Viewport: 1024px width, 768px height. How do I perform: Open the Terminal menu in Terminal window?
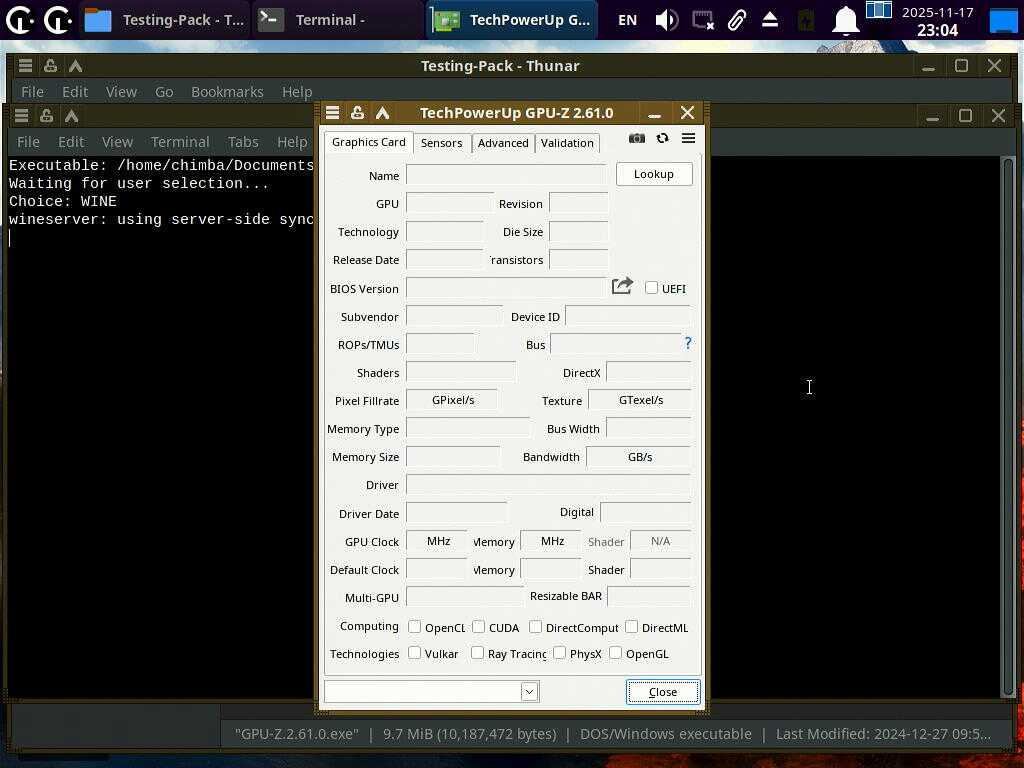coord(180,142)
